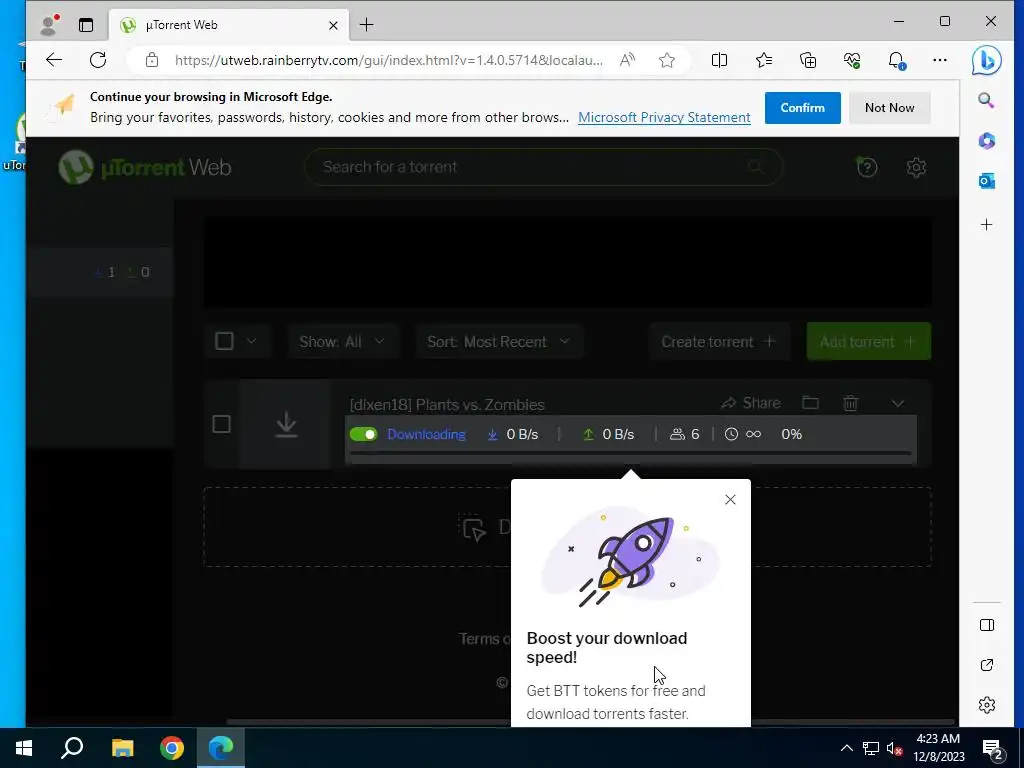Open the Collections icon

pos(808,60)
